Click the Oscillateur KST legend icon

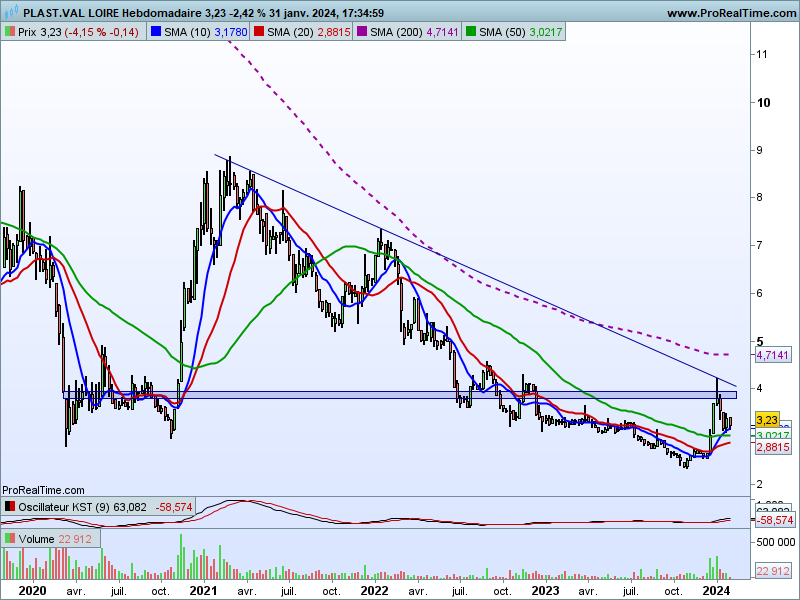point(10,507)
